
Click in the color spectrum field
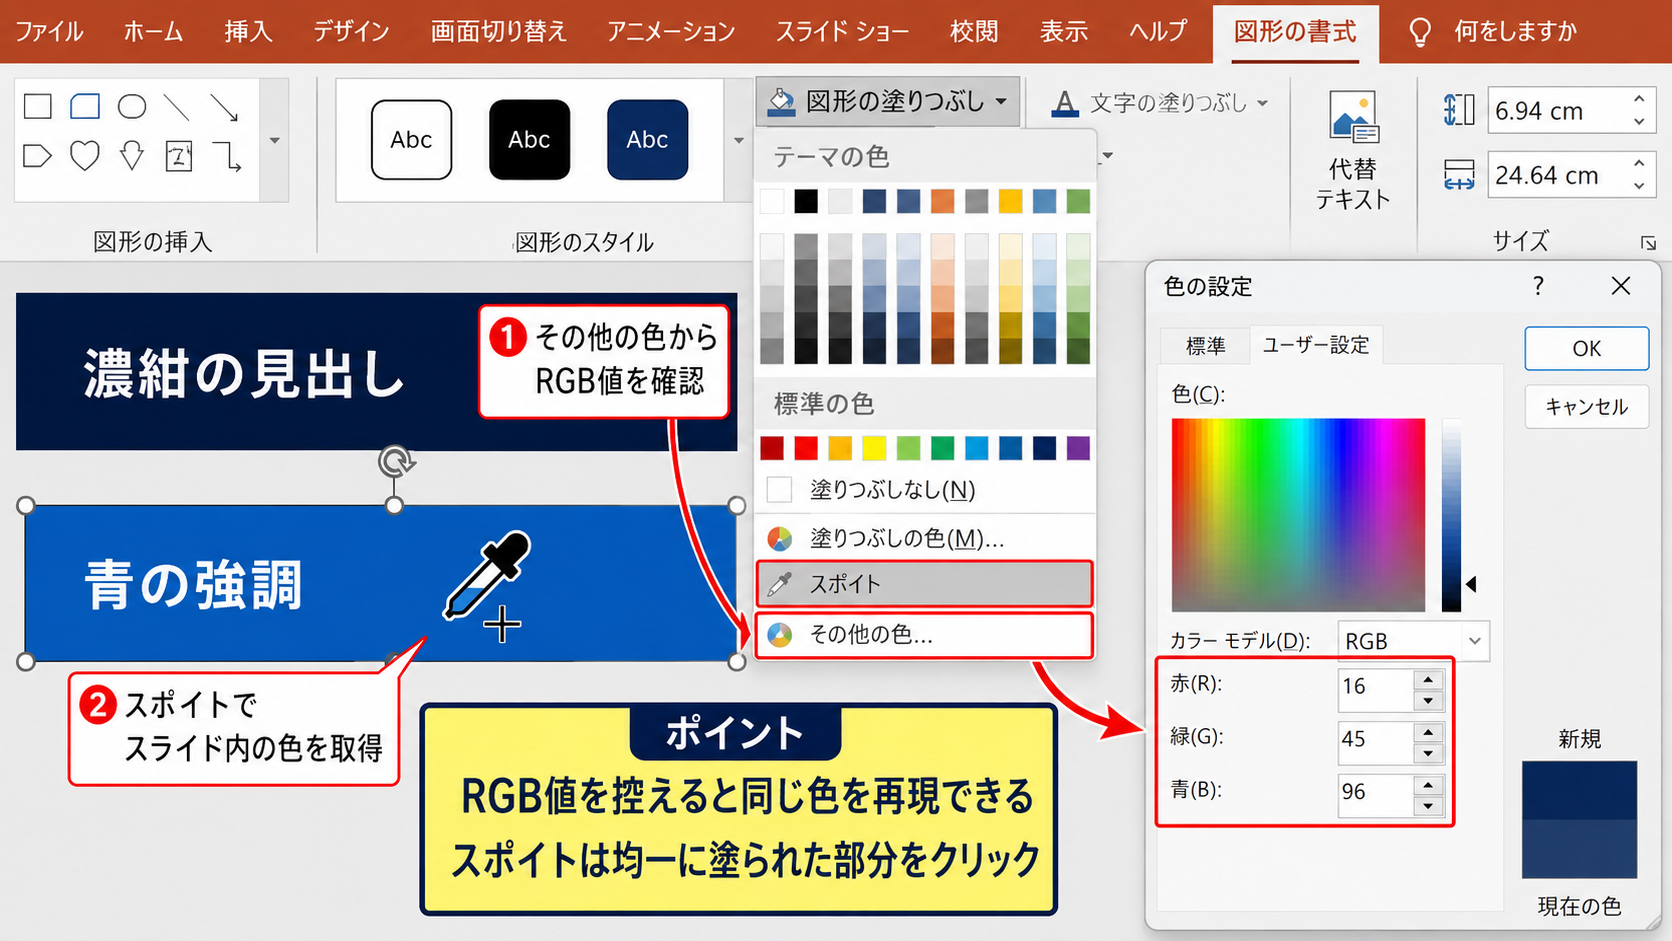click(x=1298, y=515)
